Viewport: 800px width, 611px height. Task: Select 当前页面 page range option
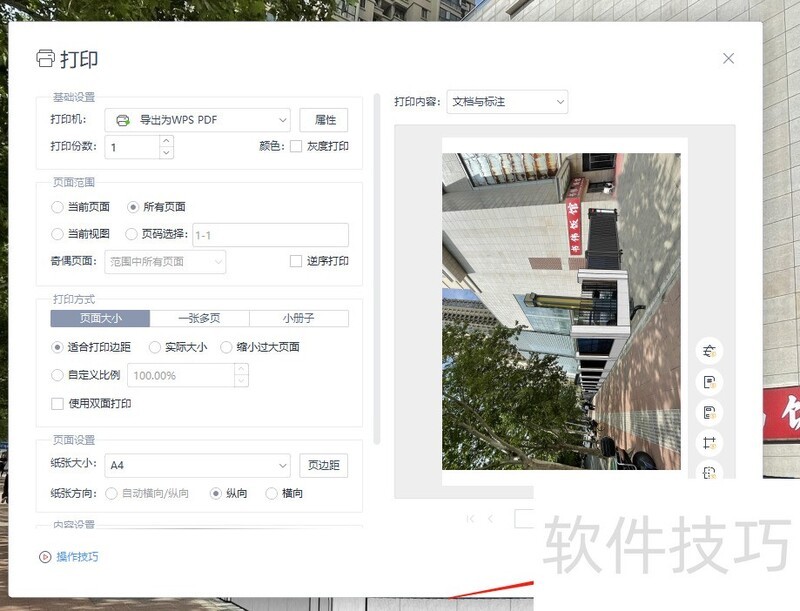tap(58, 207)
